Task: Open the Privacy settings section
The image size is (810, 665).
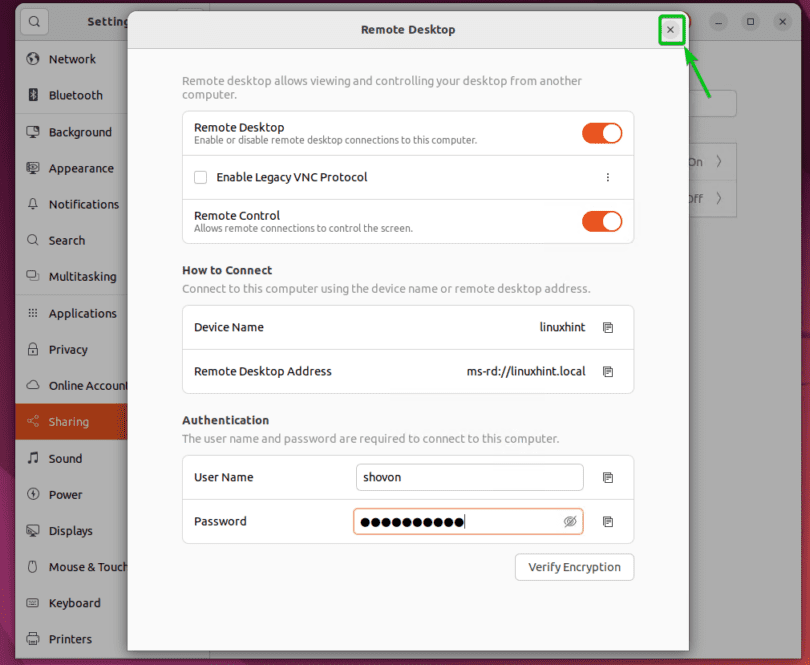Action: (x=68, y=349)
